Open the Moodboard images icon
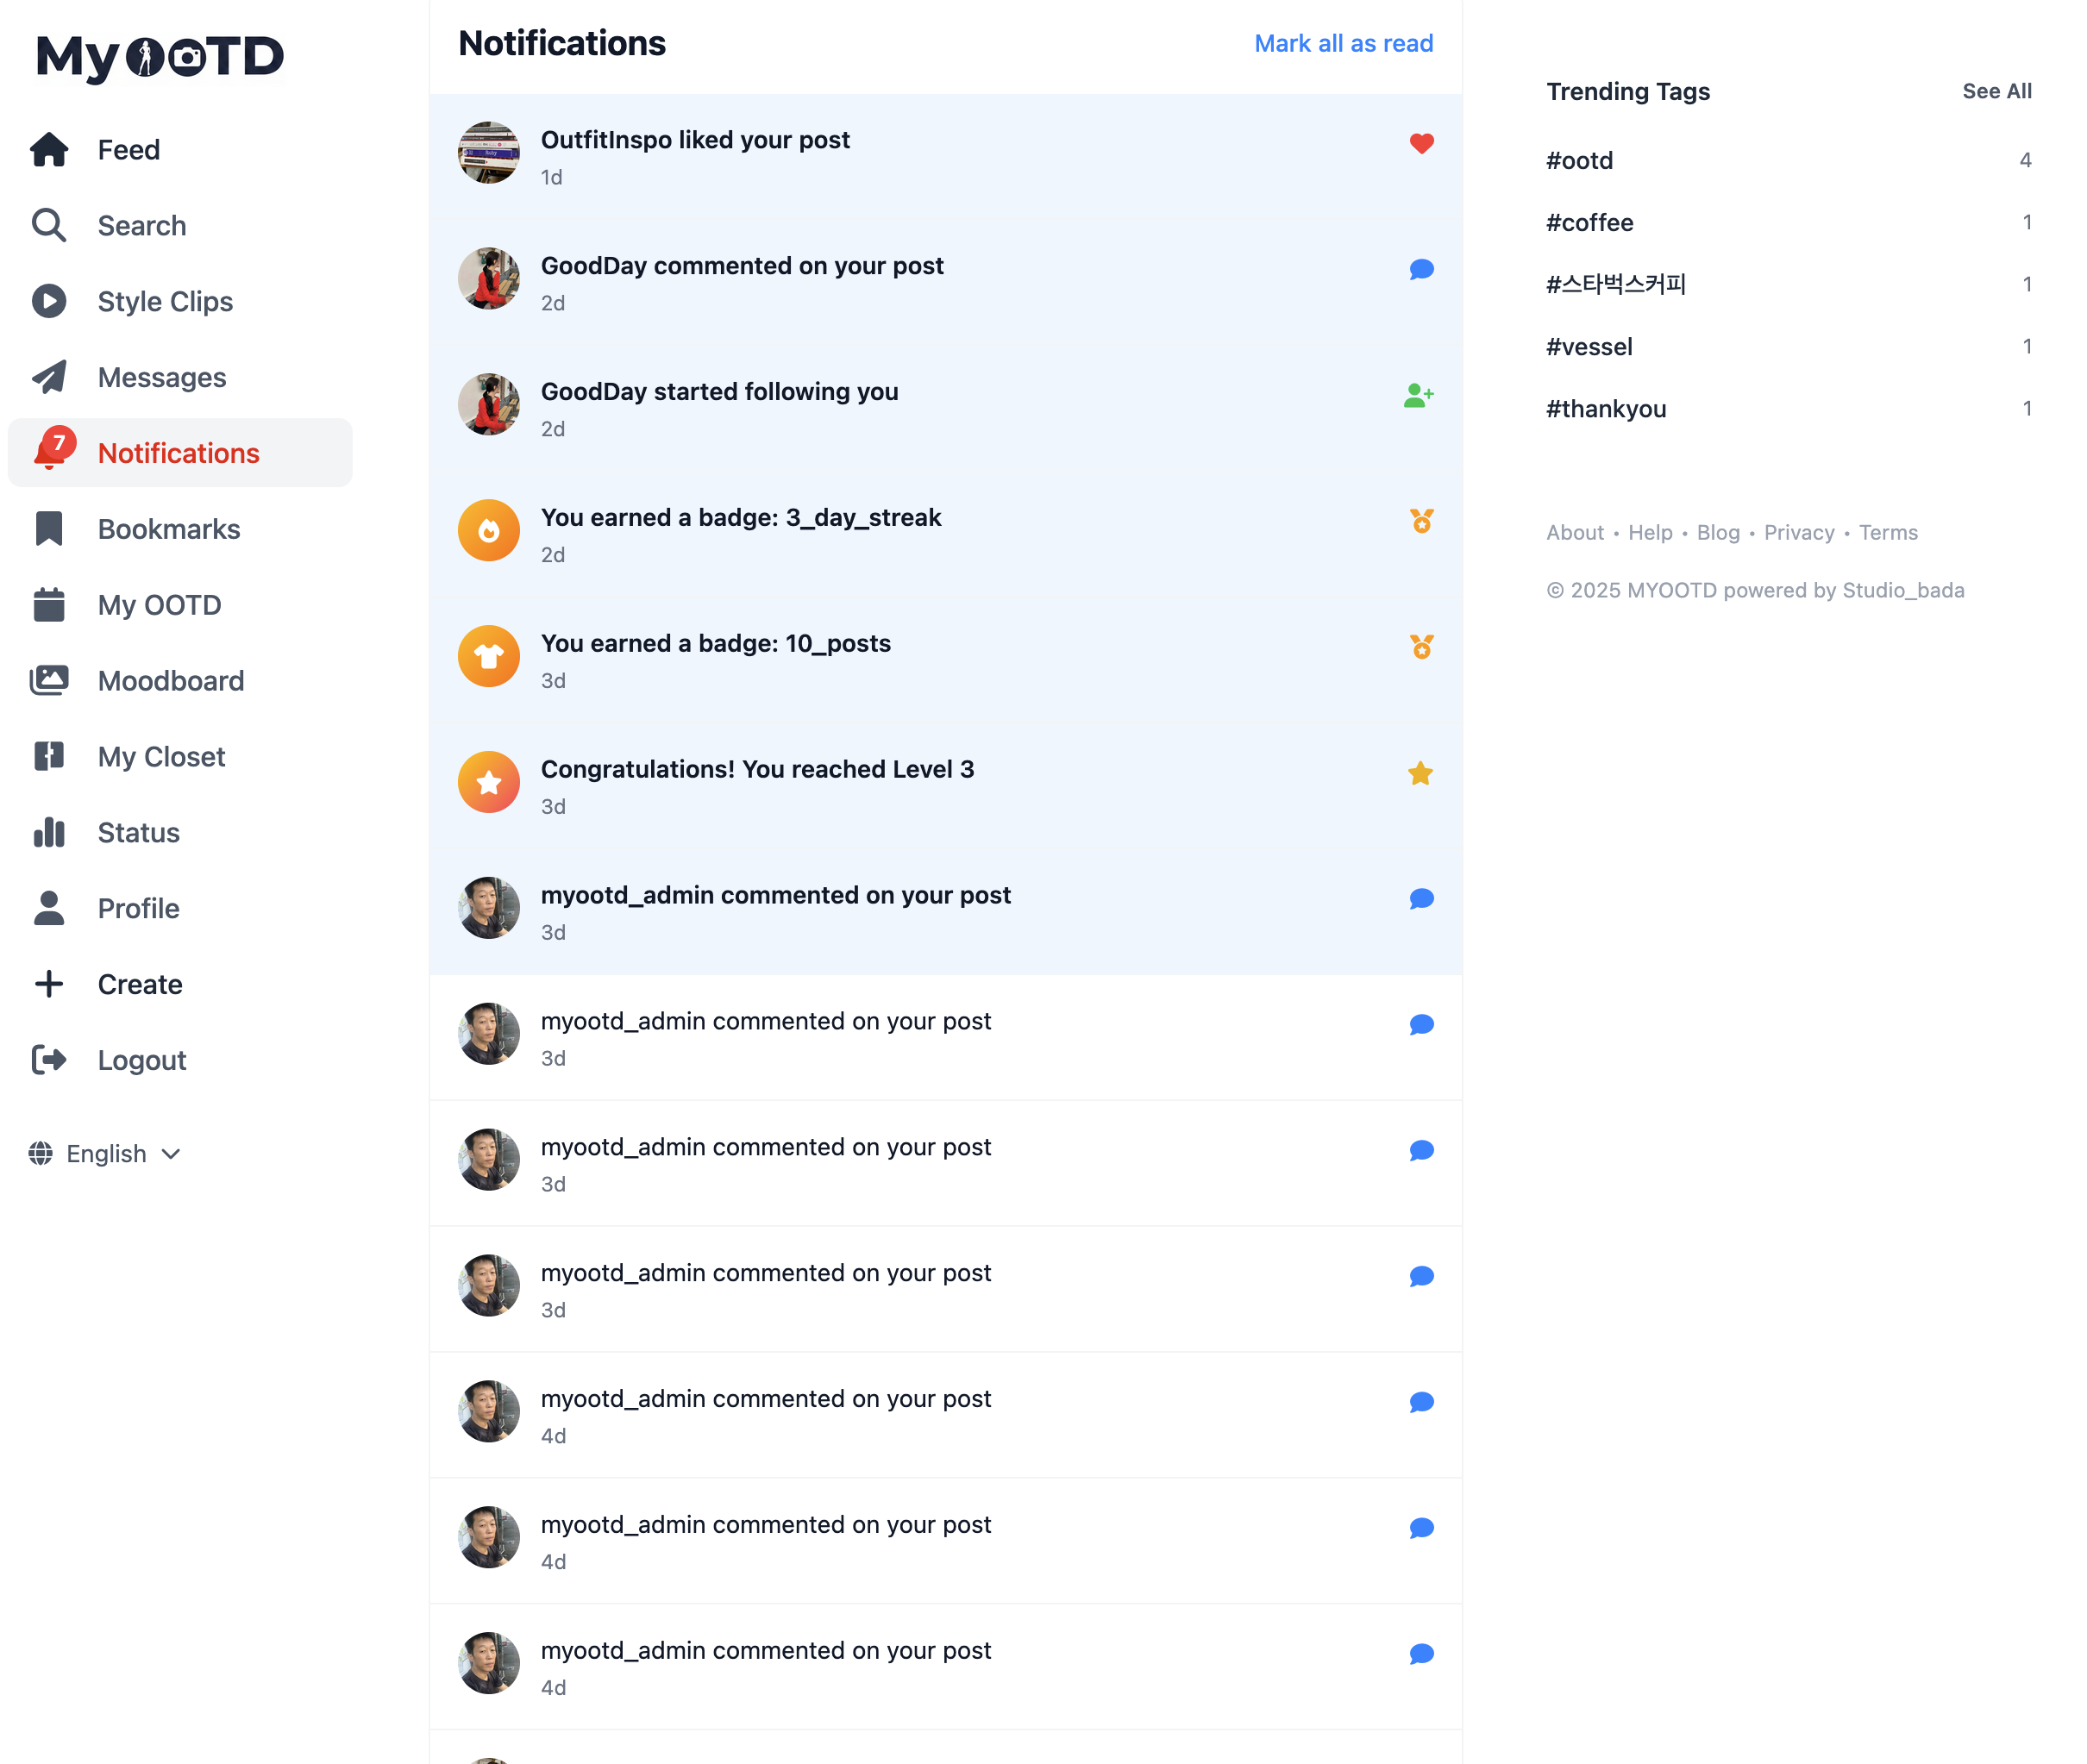Screen dimensions: 2087x1764 (49, 681)
